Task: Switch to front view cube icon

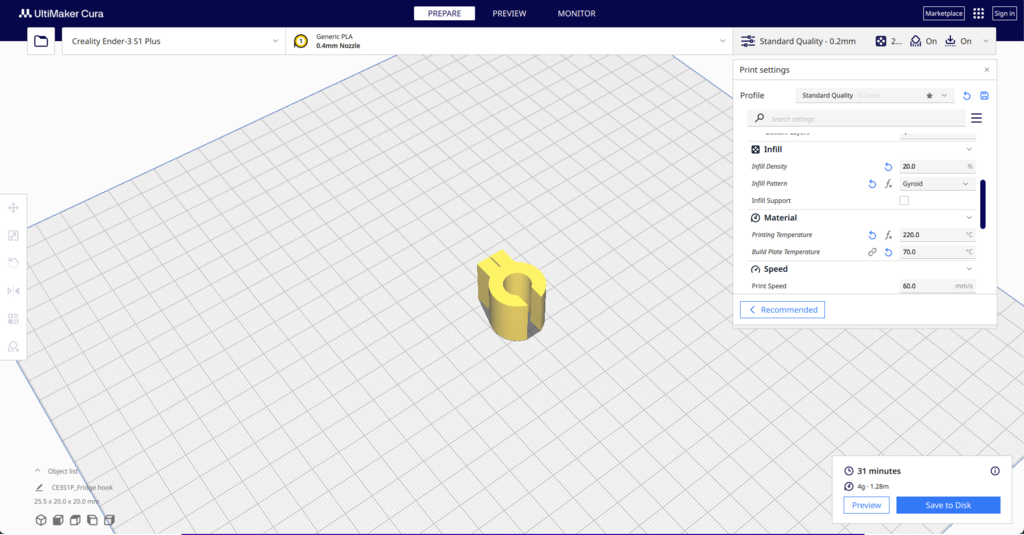Action: click(58, 520)
